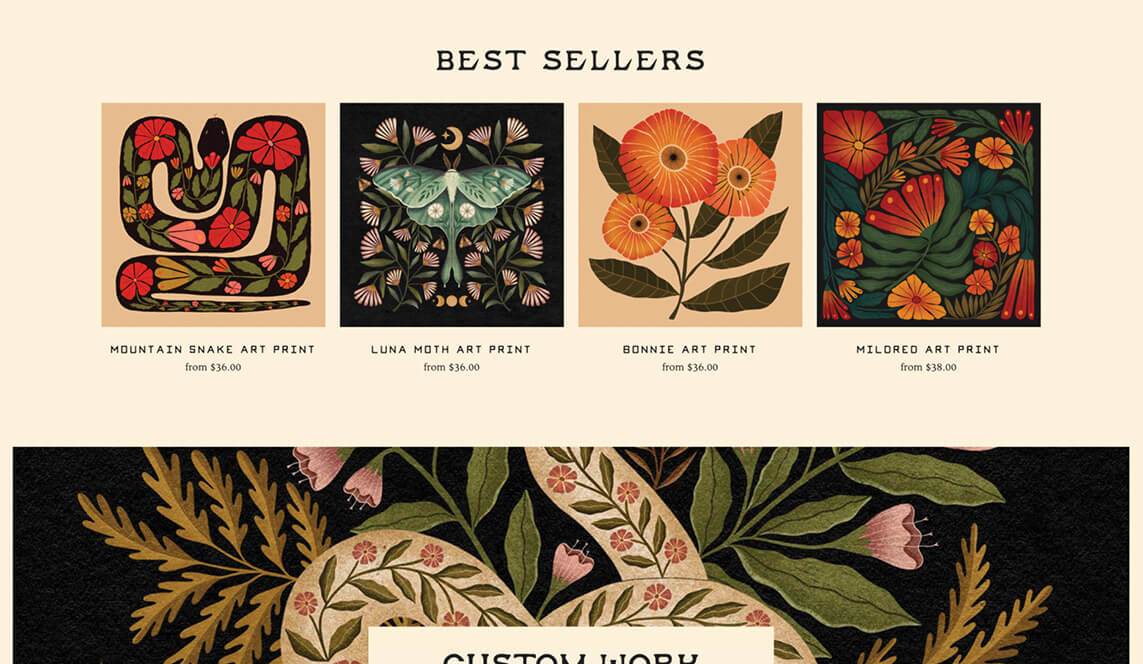
Task: Select the Luna Moth from $36.00 price
Action: 451,367
